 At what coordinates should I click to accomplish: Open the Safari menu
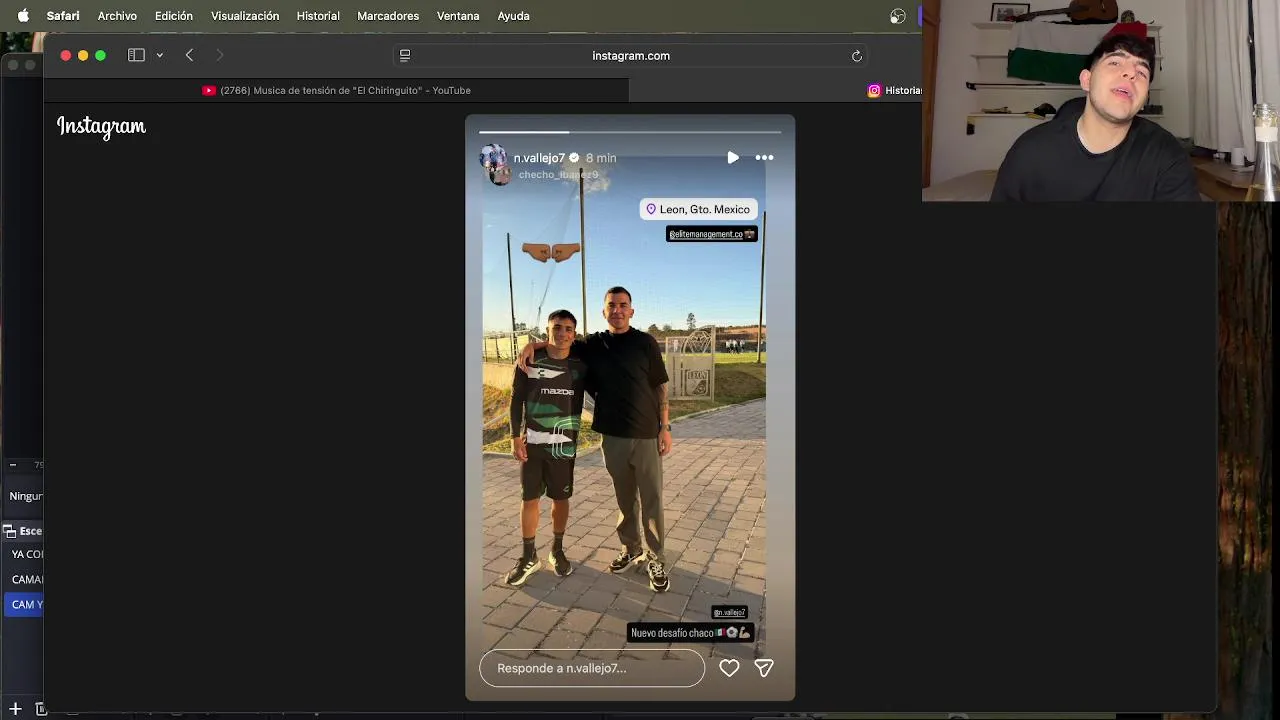[x=63, y=16]
